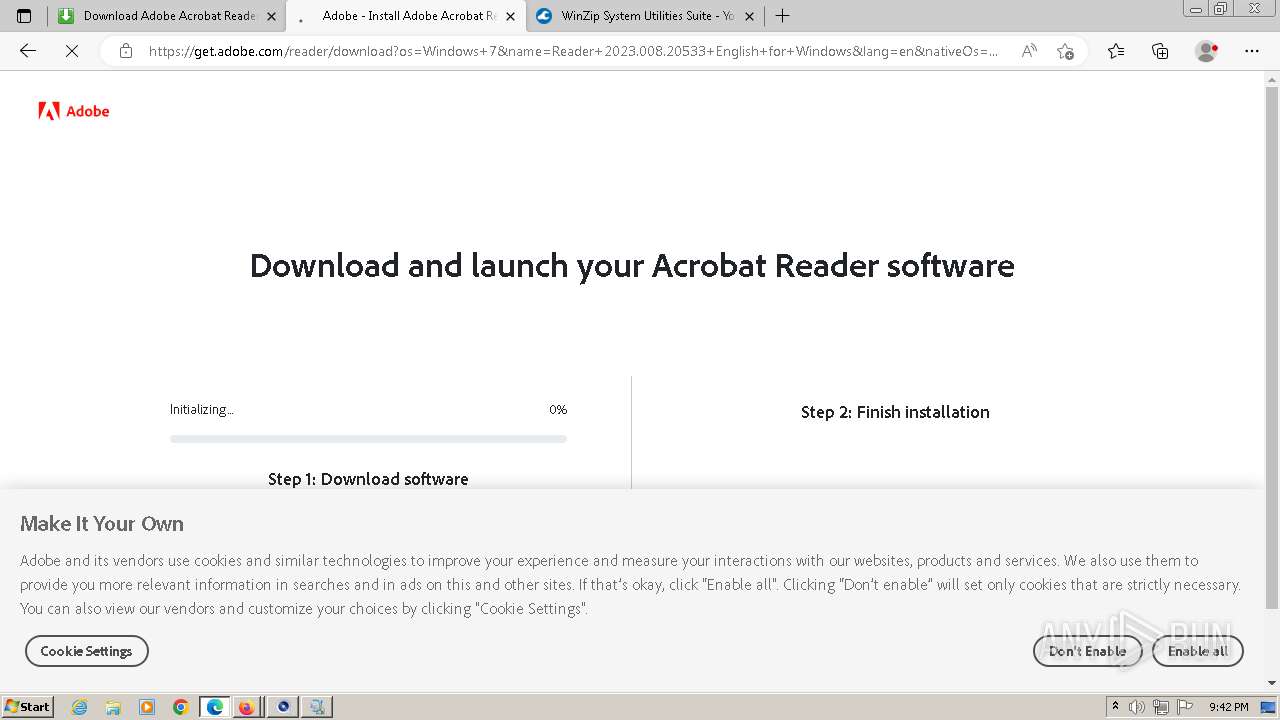The width and height of the screenshot is (1280, 720).
Task: Click the 9:42 PM clock
Action: pos(1228,707)
